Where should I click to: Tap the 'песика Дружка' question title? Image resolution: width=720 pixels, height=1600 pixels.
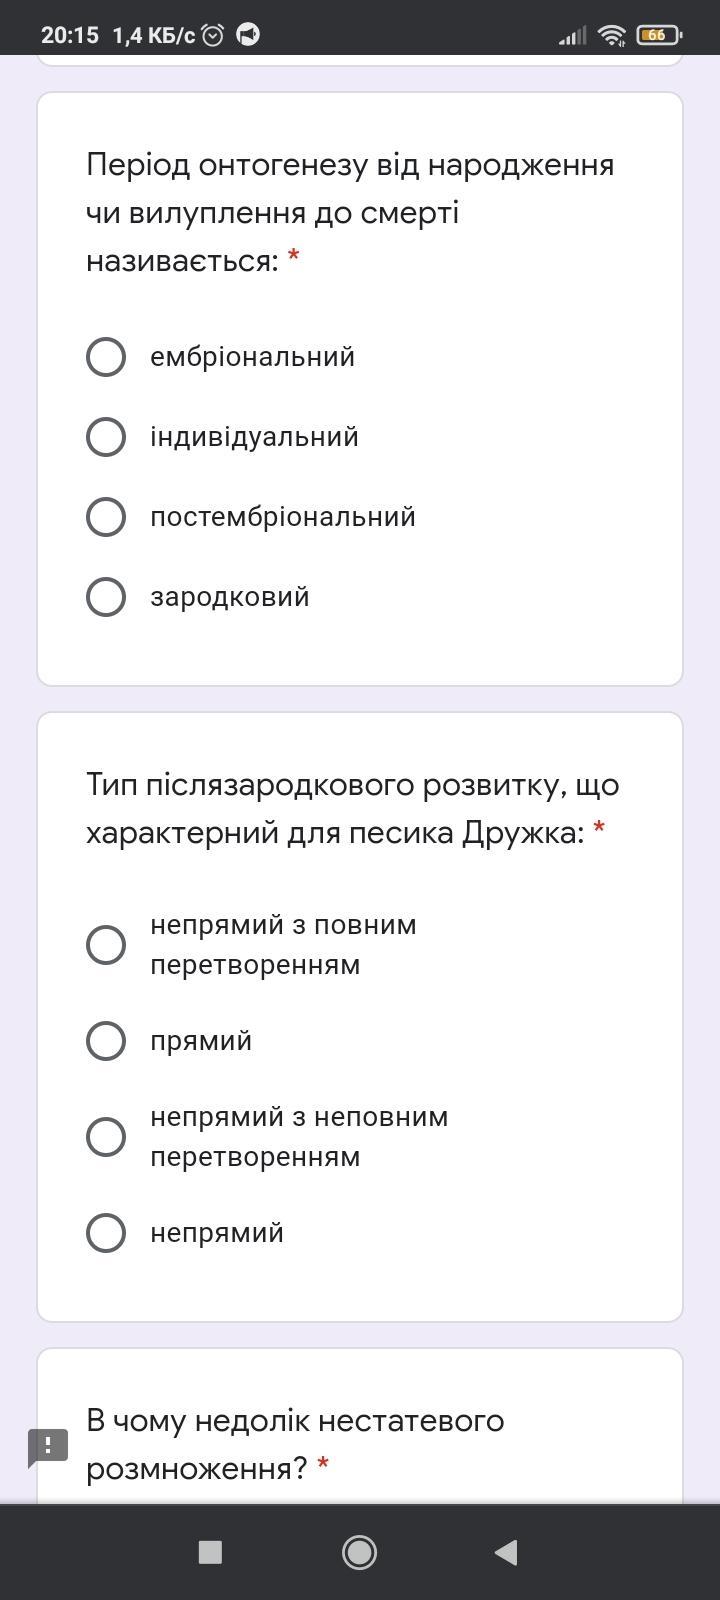tap(352, 808)
